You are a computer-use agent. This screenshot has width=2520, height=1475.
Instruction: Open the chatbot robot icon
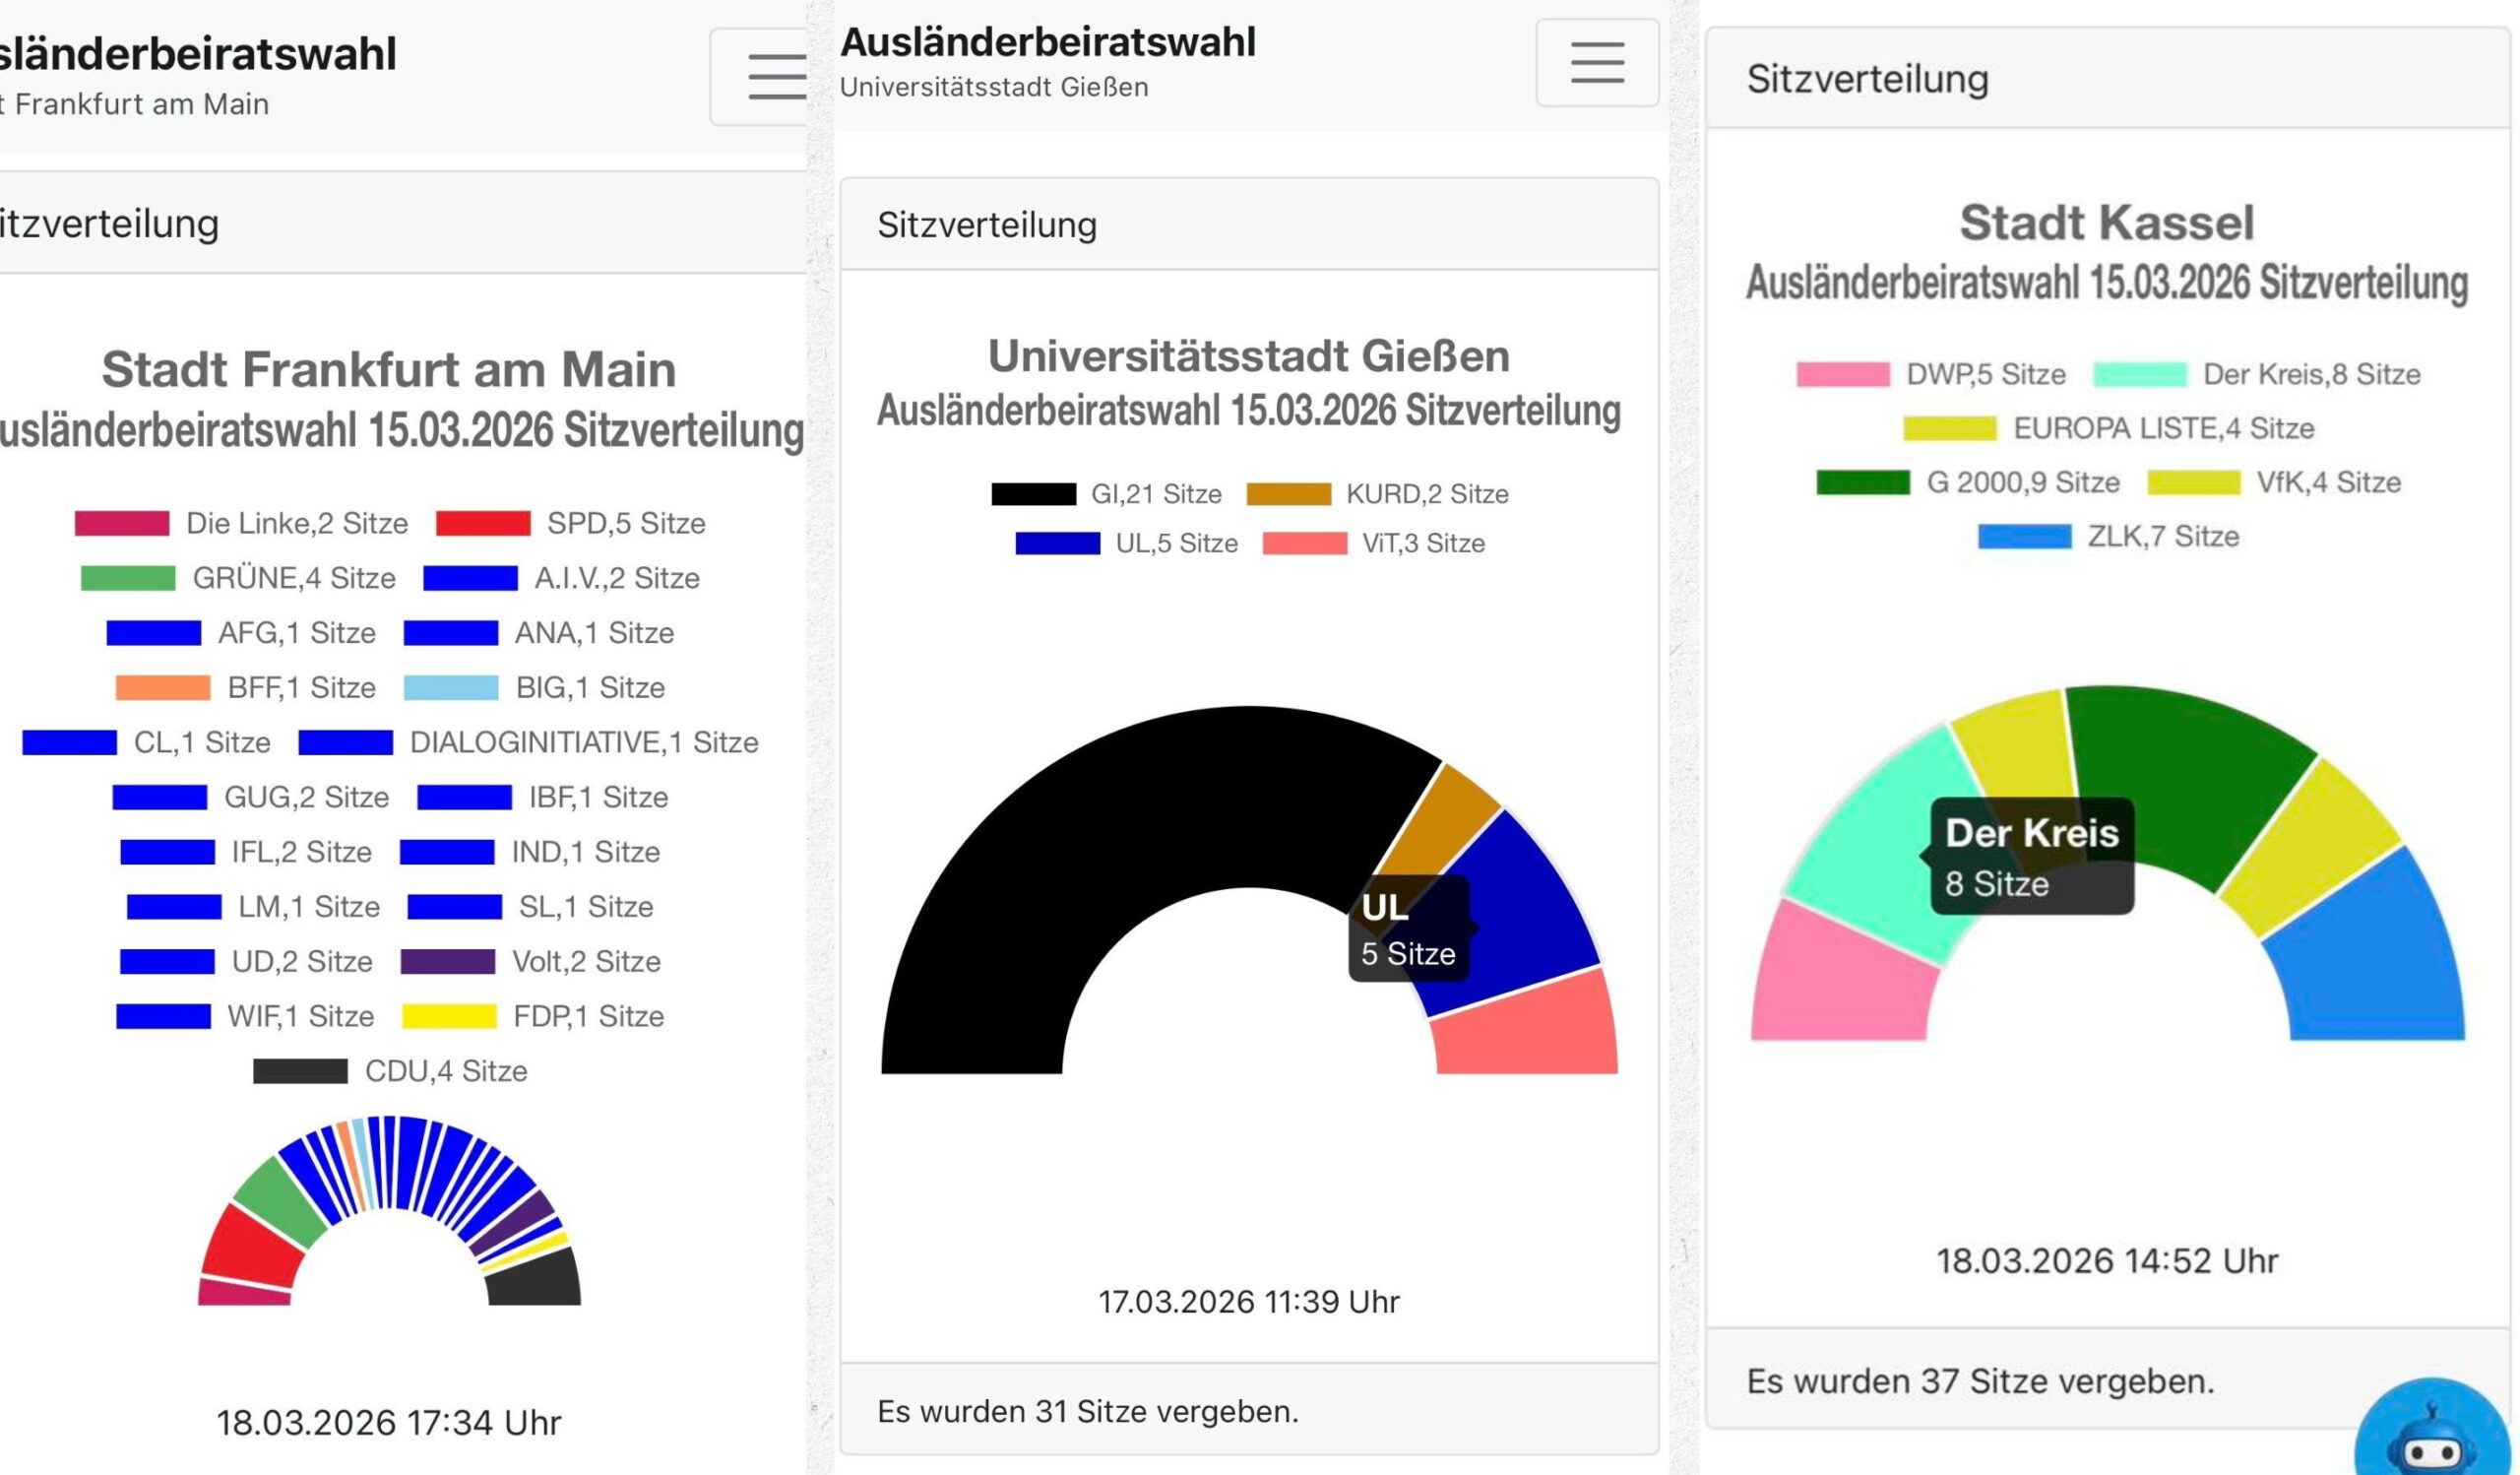point(2435,1441)
